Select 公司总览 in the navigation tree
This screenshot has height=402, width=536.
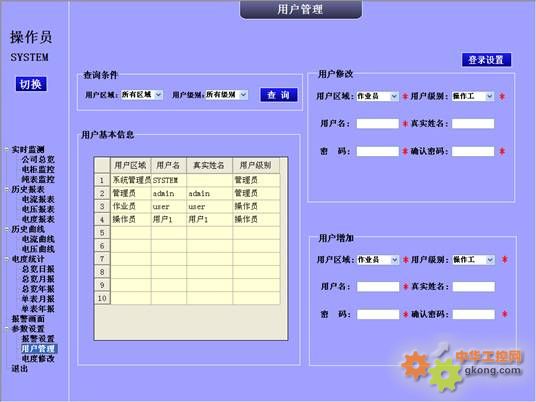point(38,159)
